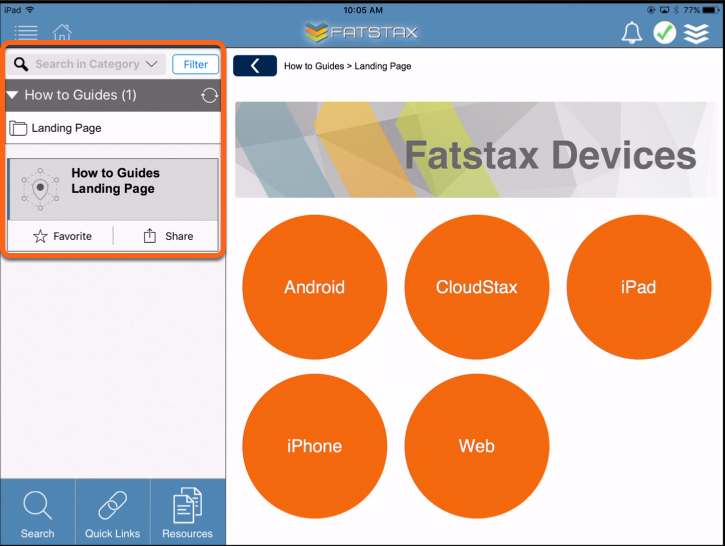This screenshot has height=546, width=725.
Task: Tap the battery indicator in status bar
Action: 711,10
